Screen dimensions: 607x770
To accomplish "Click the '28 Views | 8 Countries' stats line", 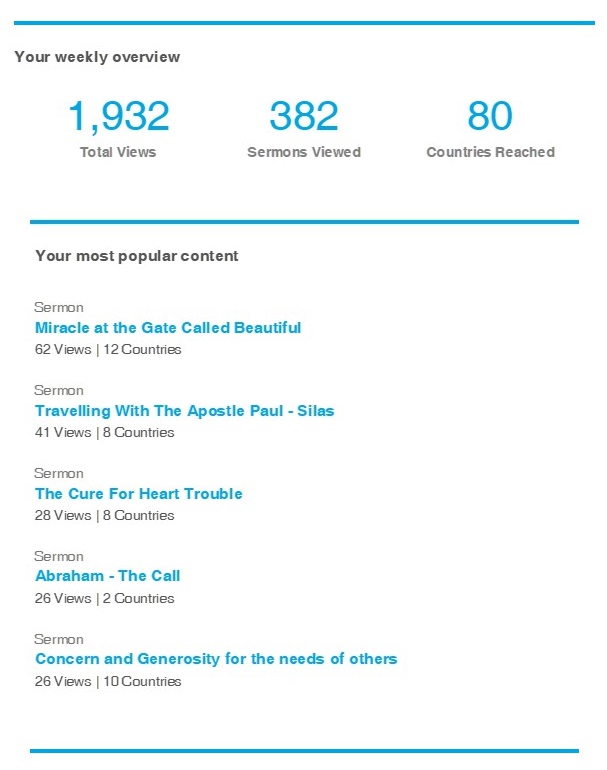I will pyautogui.click(x=104, y=516).
